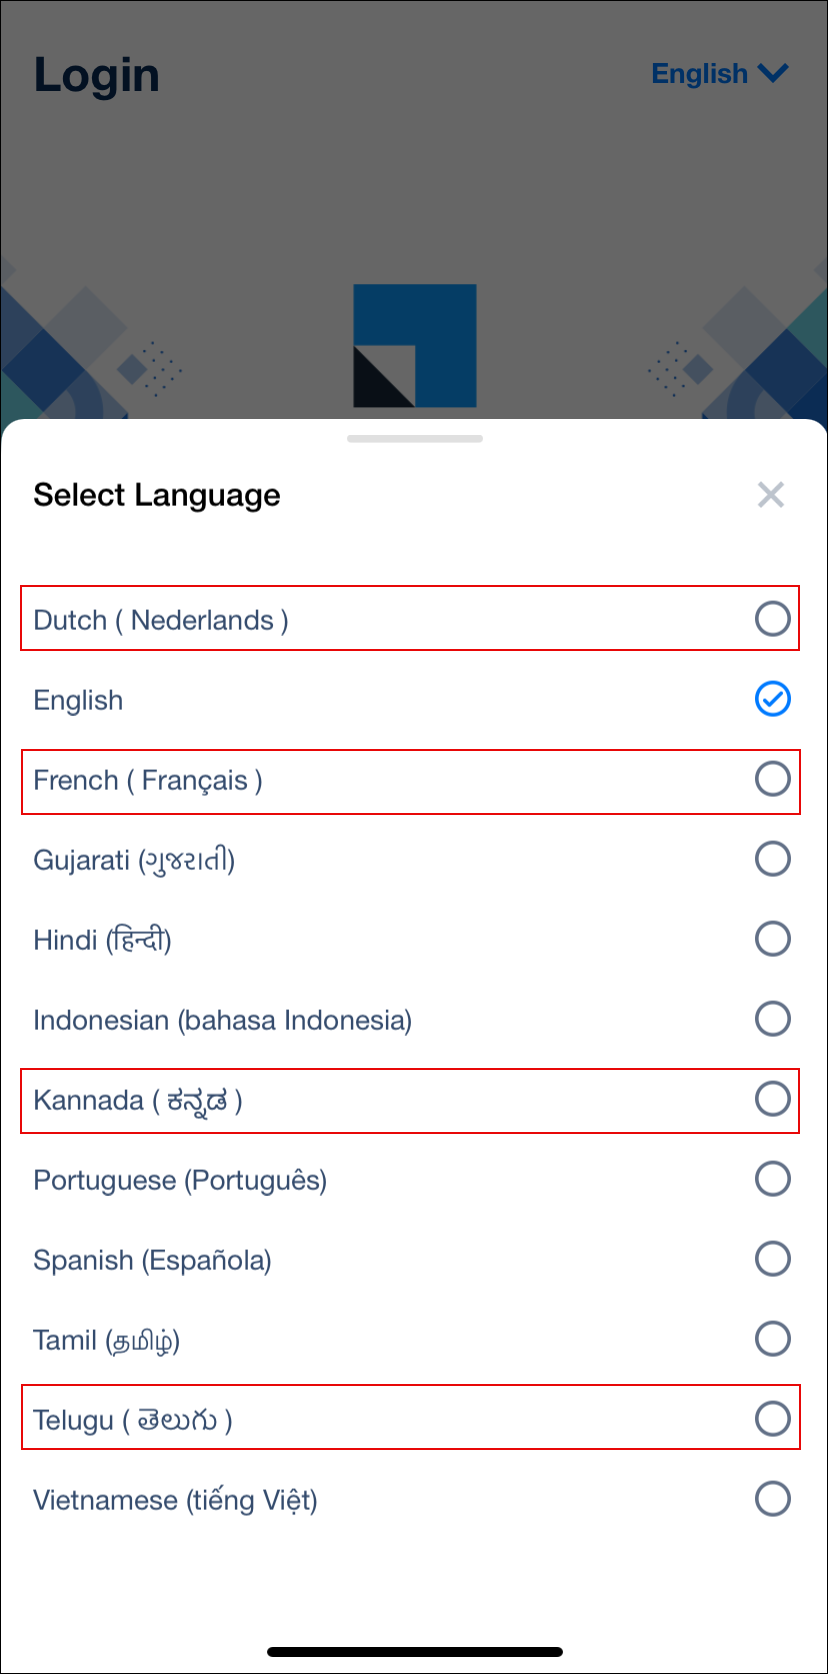This screenshot has width=828, height=1674.
Task: Click the chevron next to English
Action: (774, 73)
